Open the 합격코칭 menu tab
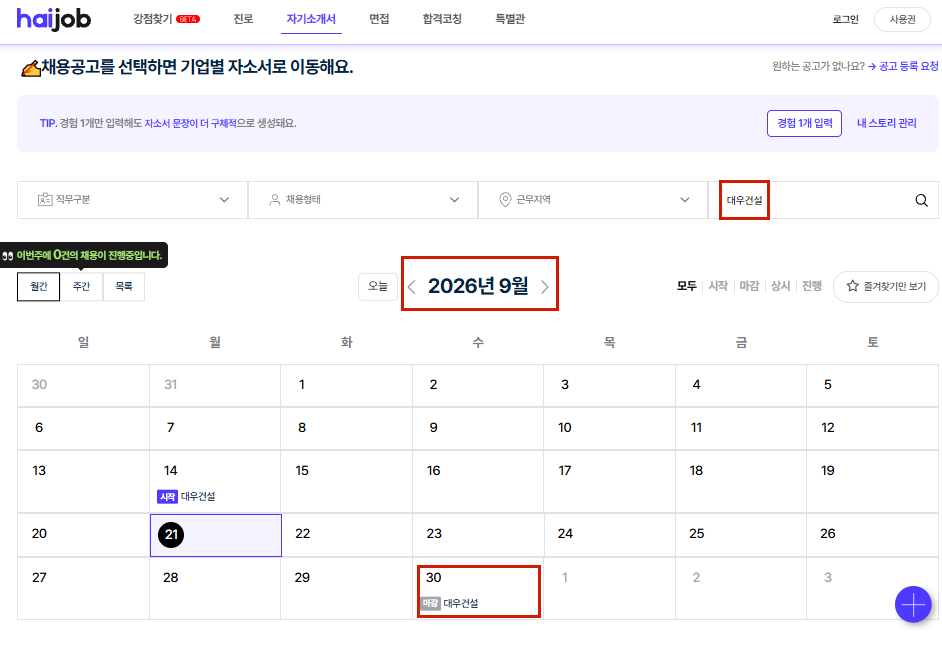Screen dimensions: 942x651 (x=442, y=19)
